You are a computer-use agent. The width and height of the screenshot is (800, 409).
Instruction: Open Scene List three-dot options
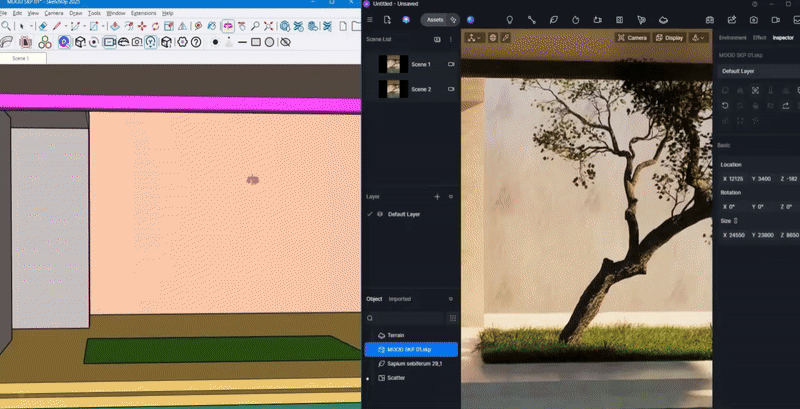pyautogui.click(x=451, y=39)
